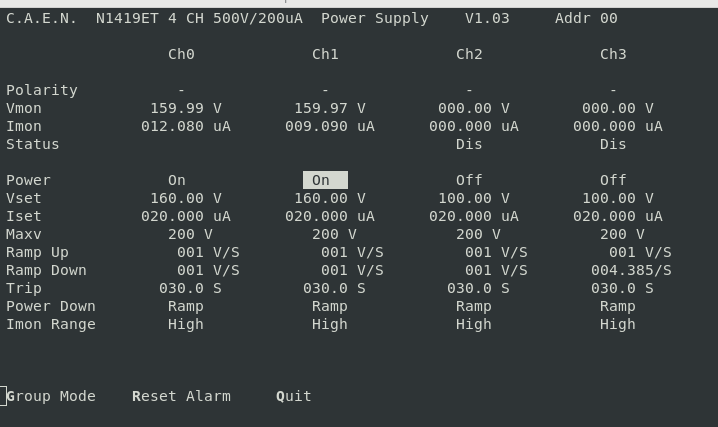The width and height of the screenshot is (718, 427).
Task: Click Ch0 Vmon reading 159.99 V
Action: click(x=186, y=108)
